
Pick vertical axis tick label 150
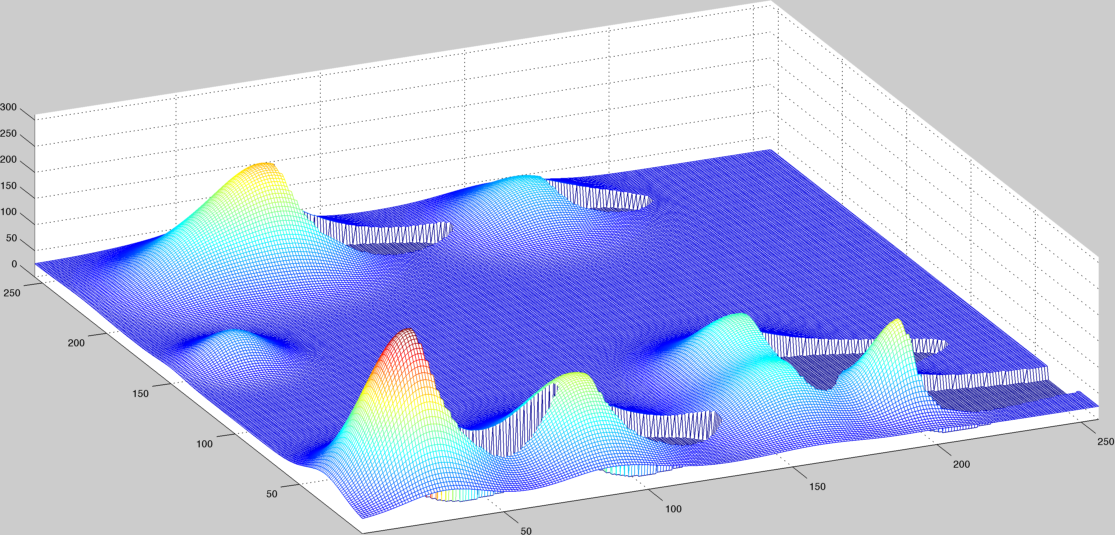(x=9, y=186)
